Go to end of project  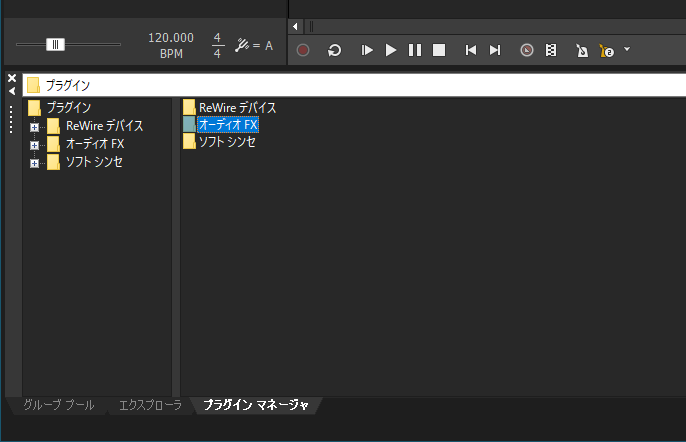(494, 49)
